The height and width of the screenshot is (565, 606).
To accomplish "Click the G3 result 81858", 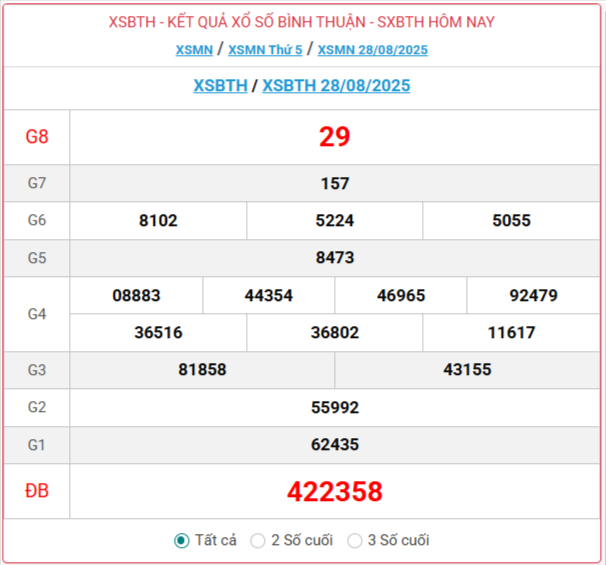I will pyautogui.click(x=202, y=370).
